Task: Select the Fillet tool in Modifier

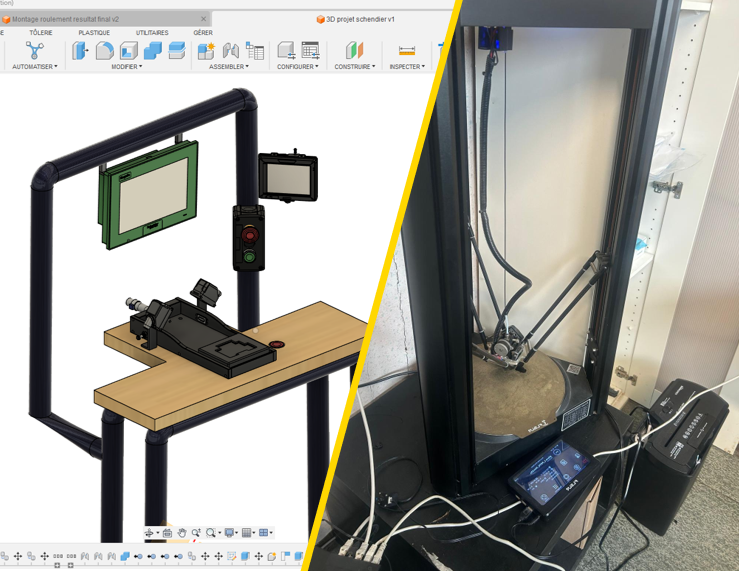Action: 105,50
